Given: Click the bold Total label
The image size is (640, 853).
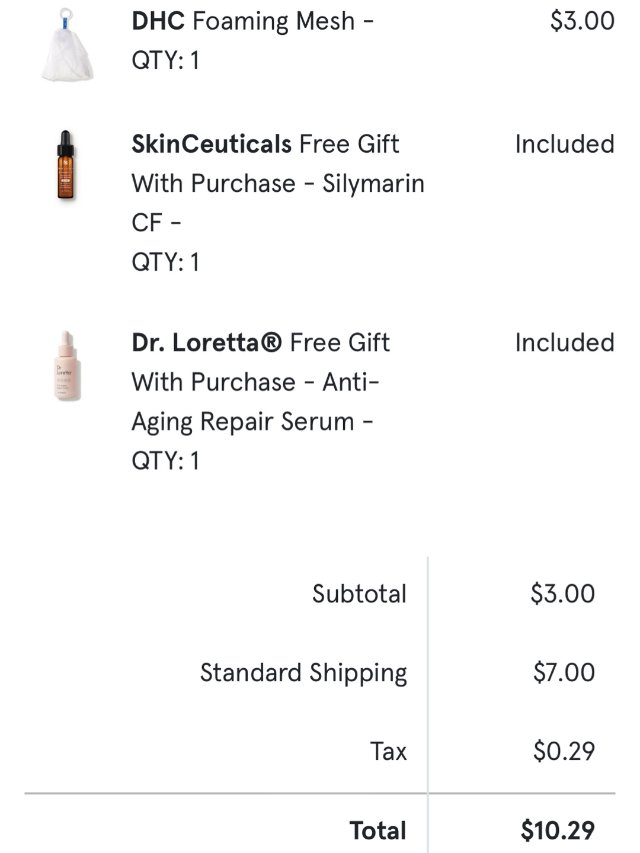Looking at the screenshot, I should point(377,830).
